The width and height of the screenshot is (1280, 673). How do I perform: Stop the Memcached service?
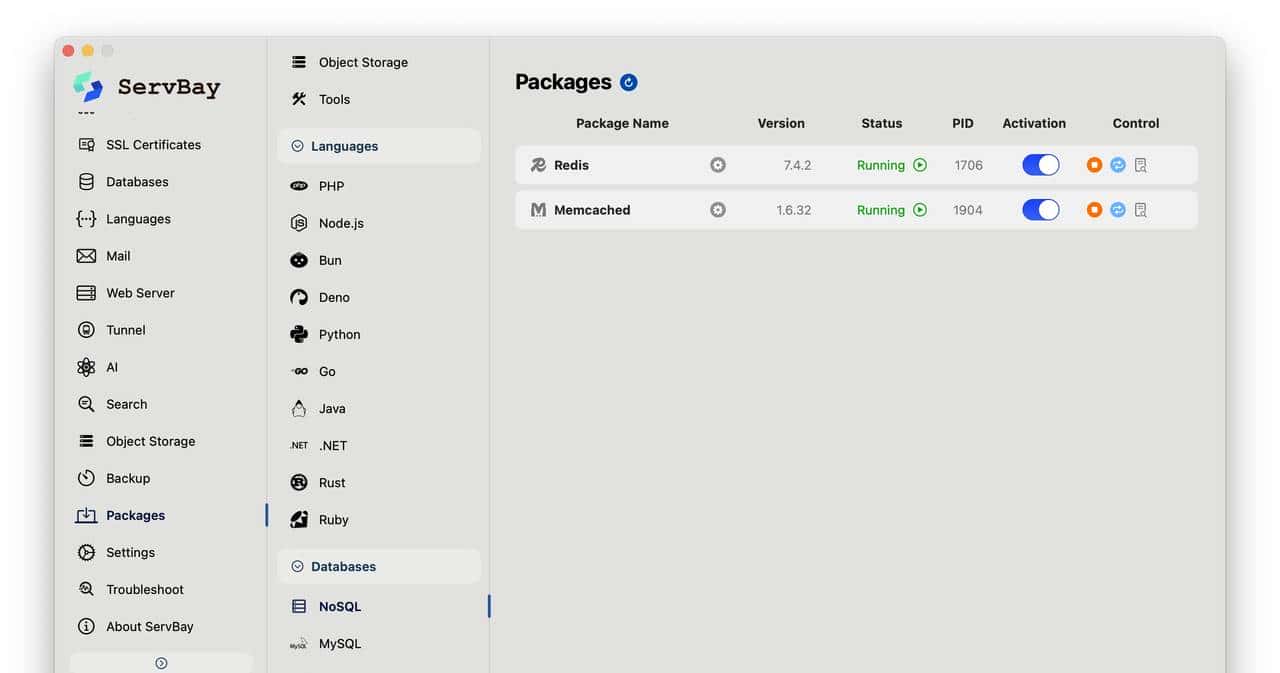coord(1094,210)
